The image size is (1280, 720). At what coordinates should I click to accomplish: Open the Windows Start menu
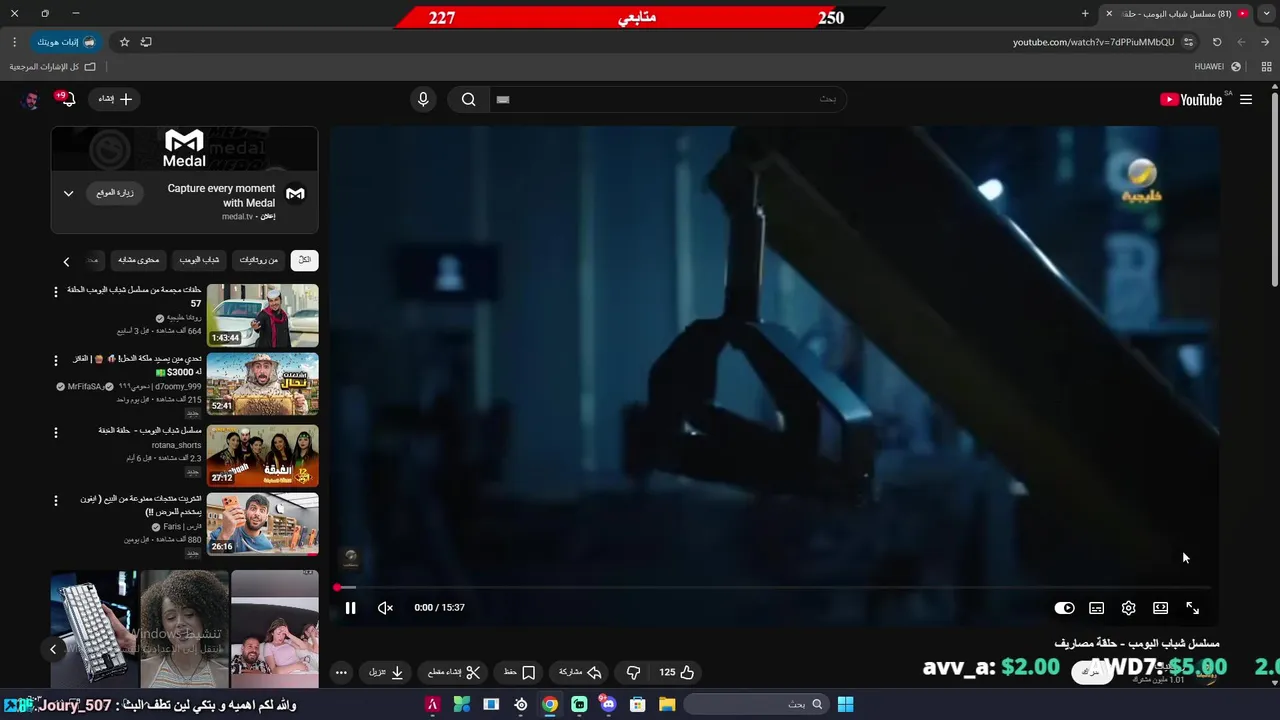[x=845, y=704]
